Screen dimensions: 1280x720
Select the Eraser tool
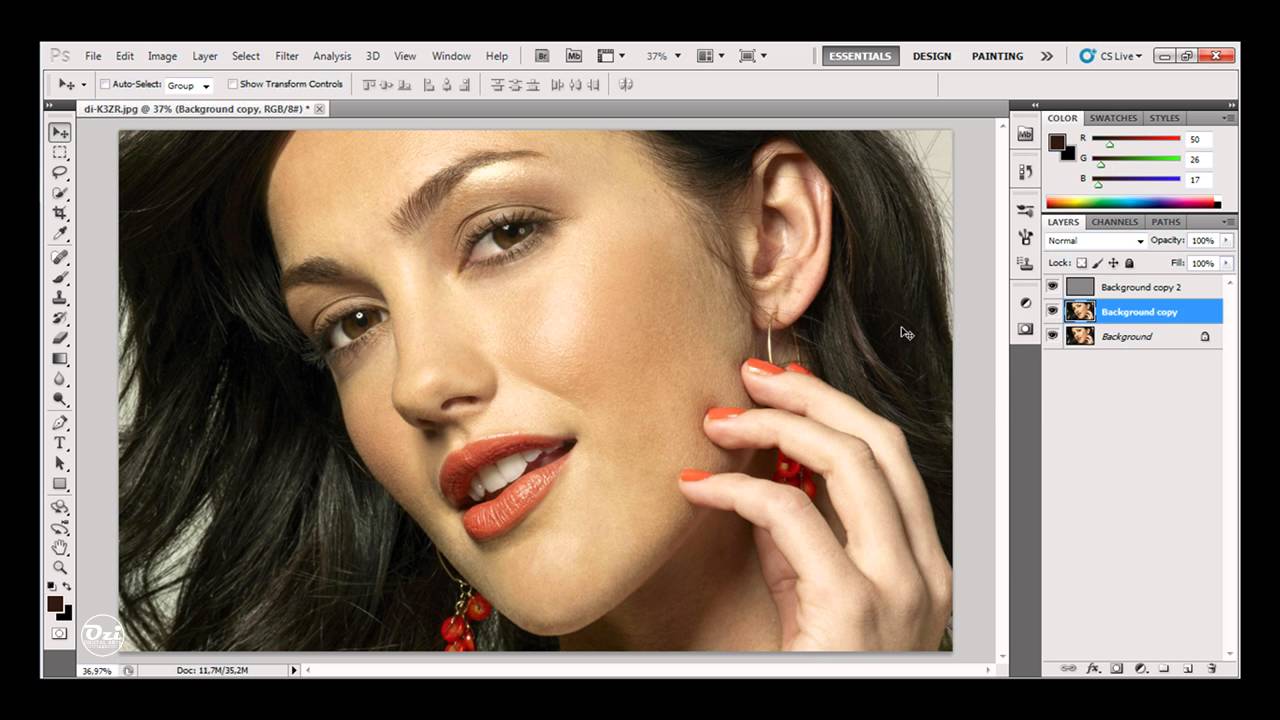tap(60, 338)
